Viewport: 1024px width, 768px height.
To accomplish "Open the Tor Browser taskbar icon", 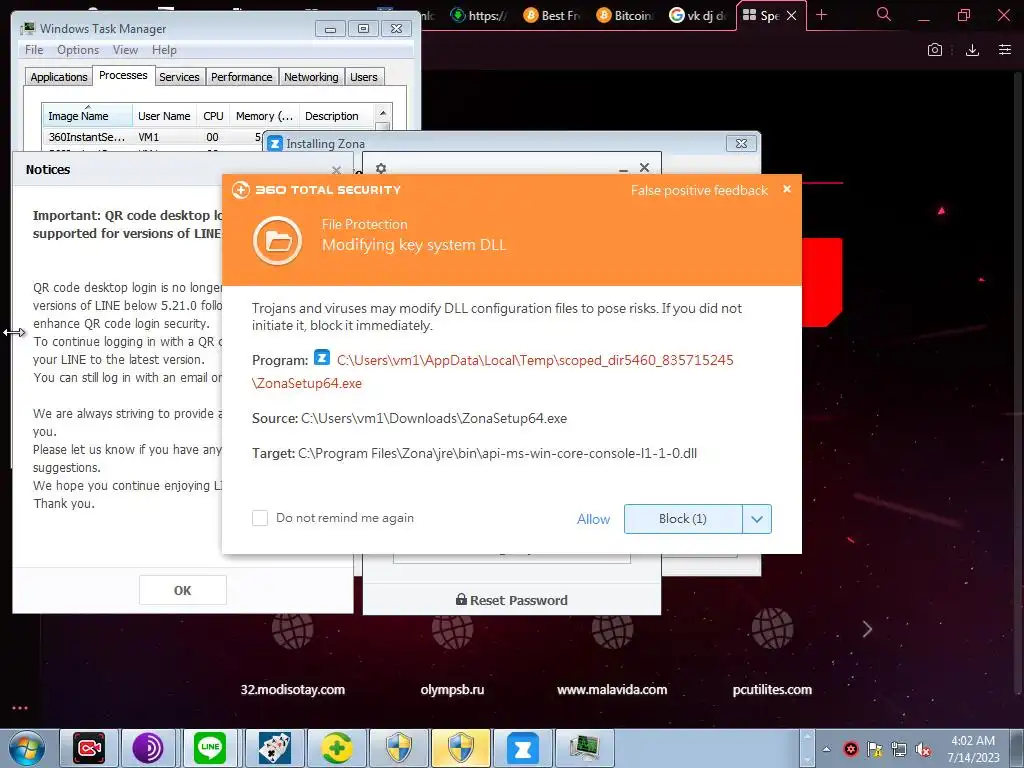I will pyautogui.click(x=148, y=748).
